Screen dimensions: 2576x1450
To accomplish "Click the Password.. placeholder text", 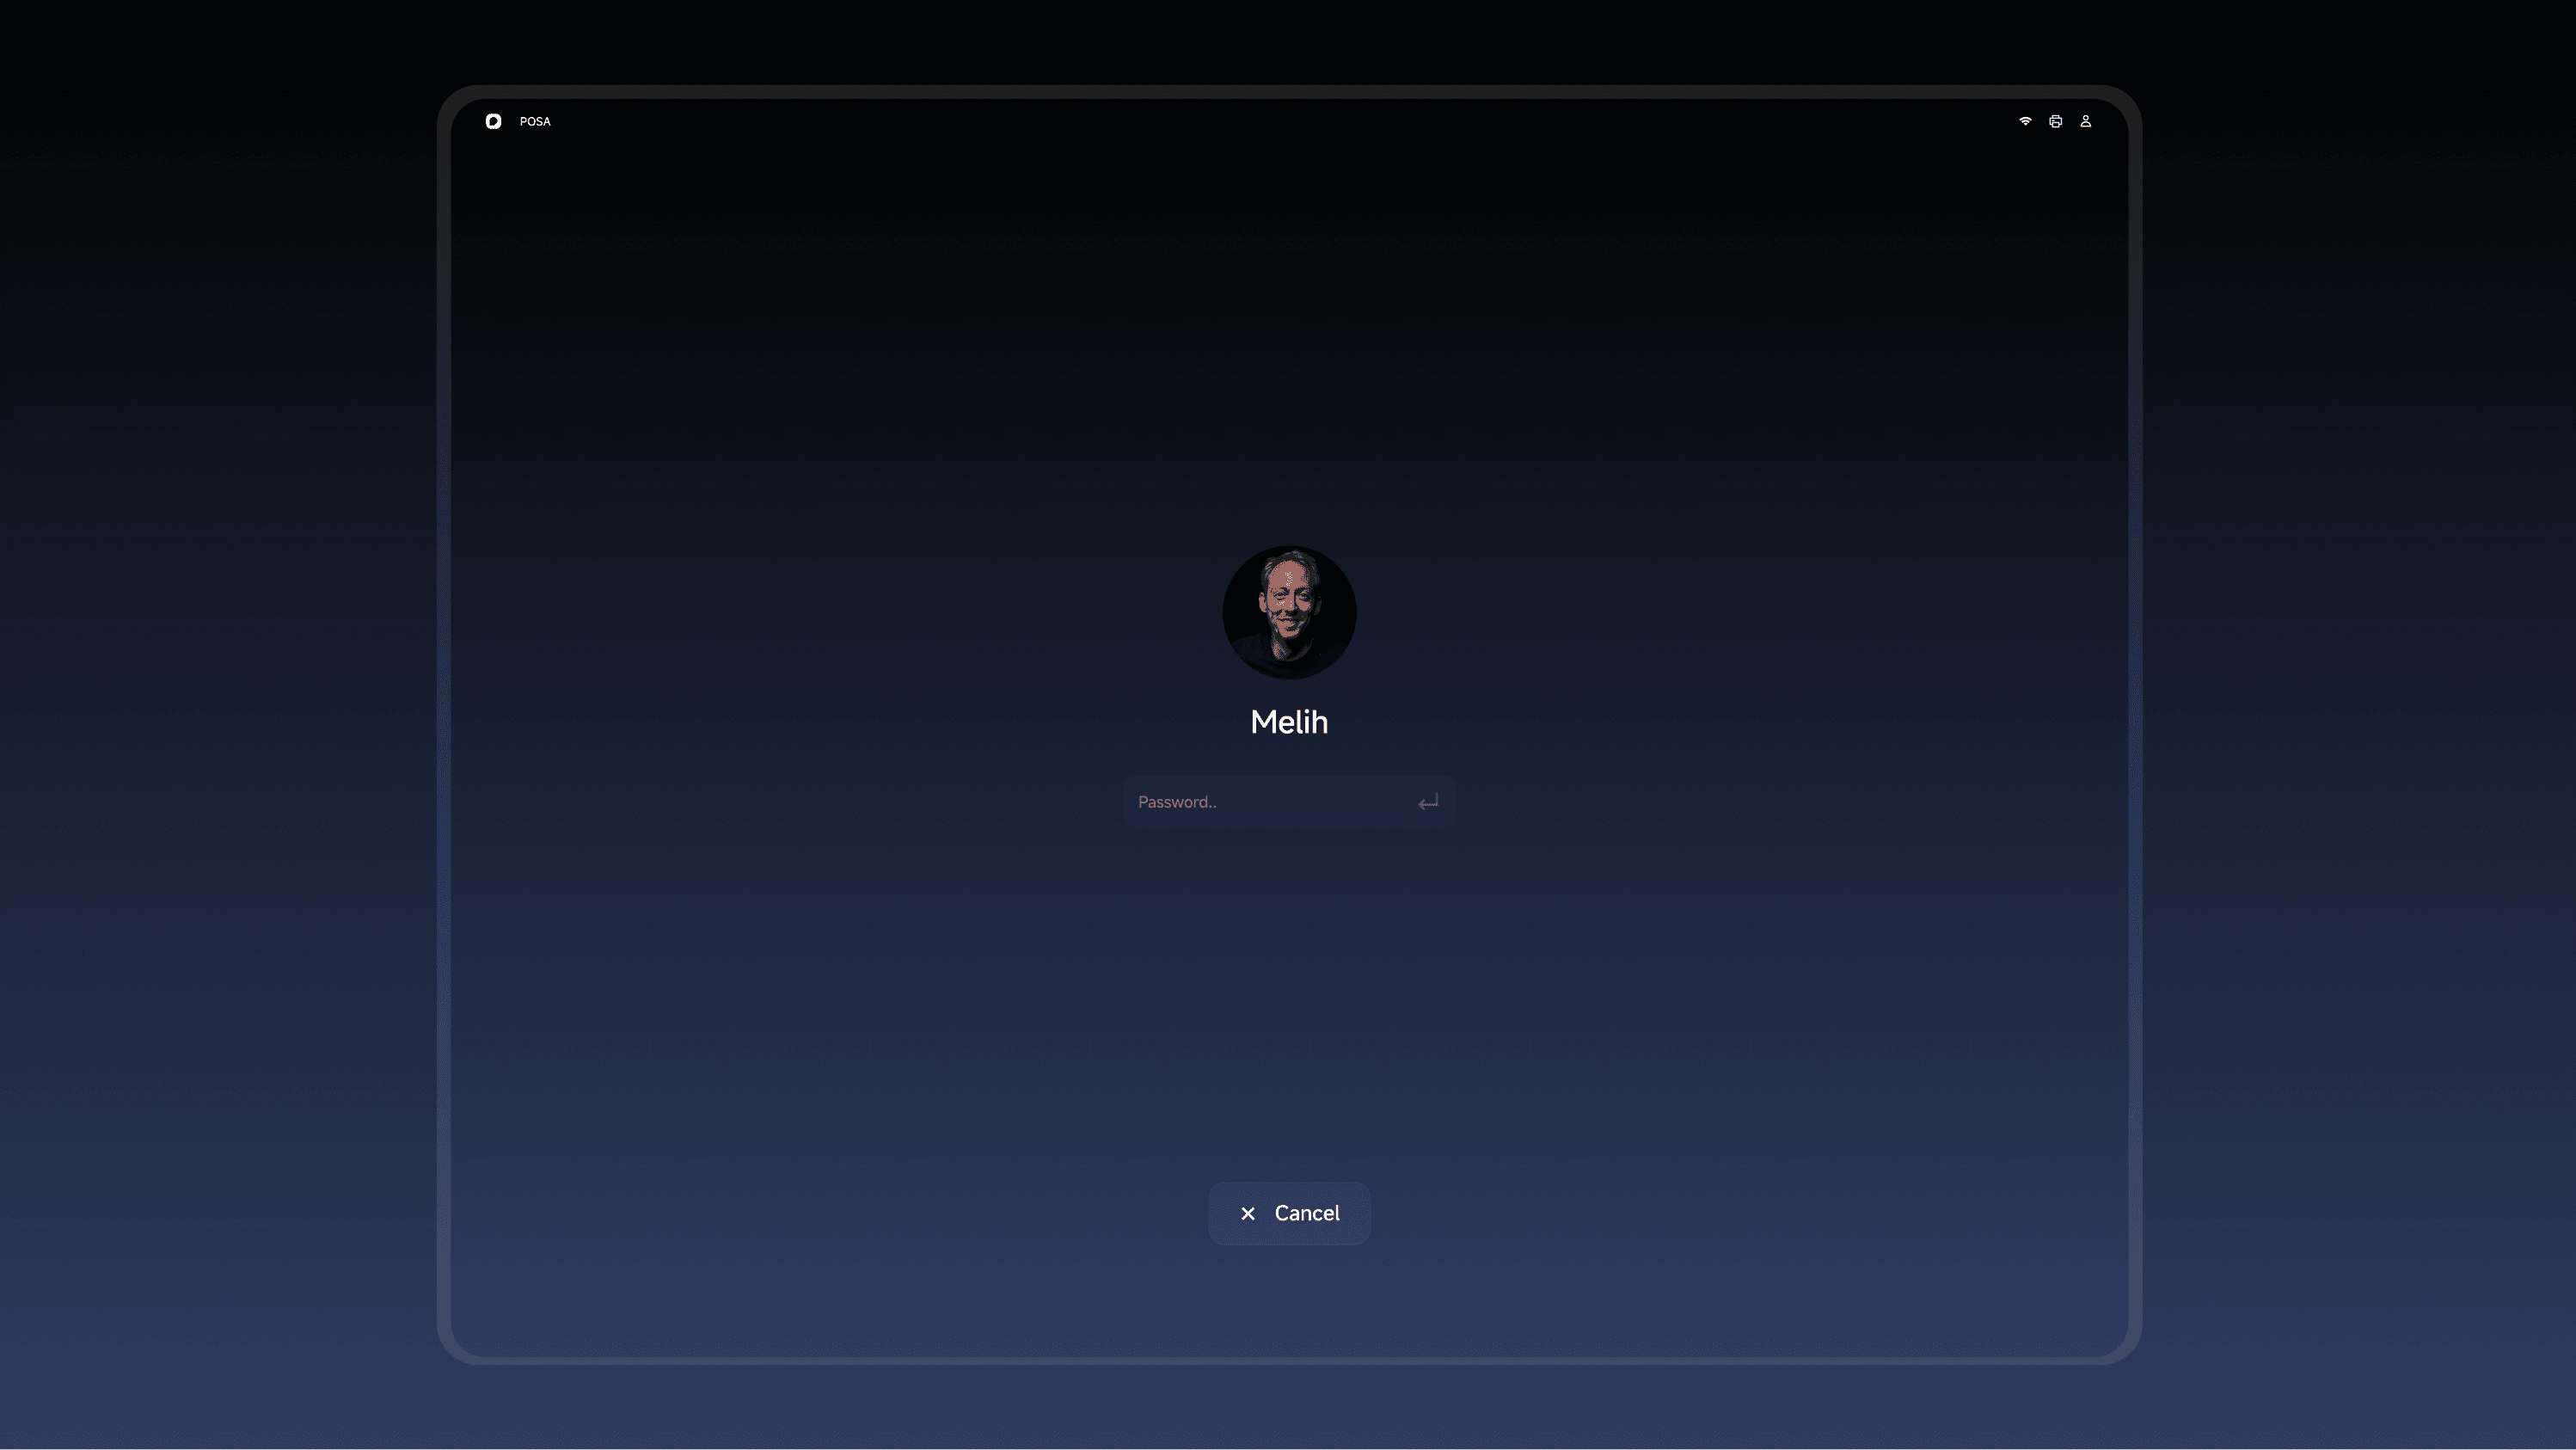I will point(1177,802).
